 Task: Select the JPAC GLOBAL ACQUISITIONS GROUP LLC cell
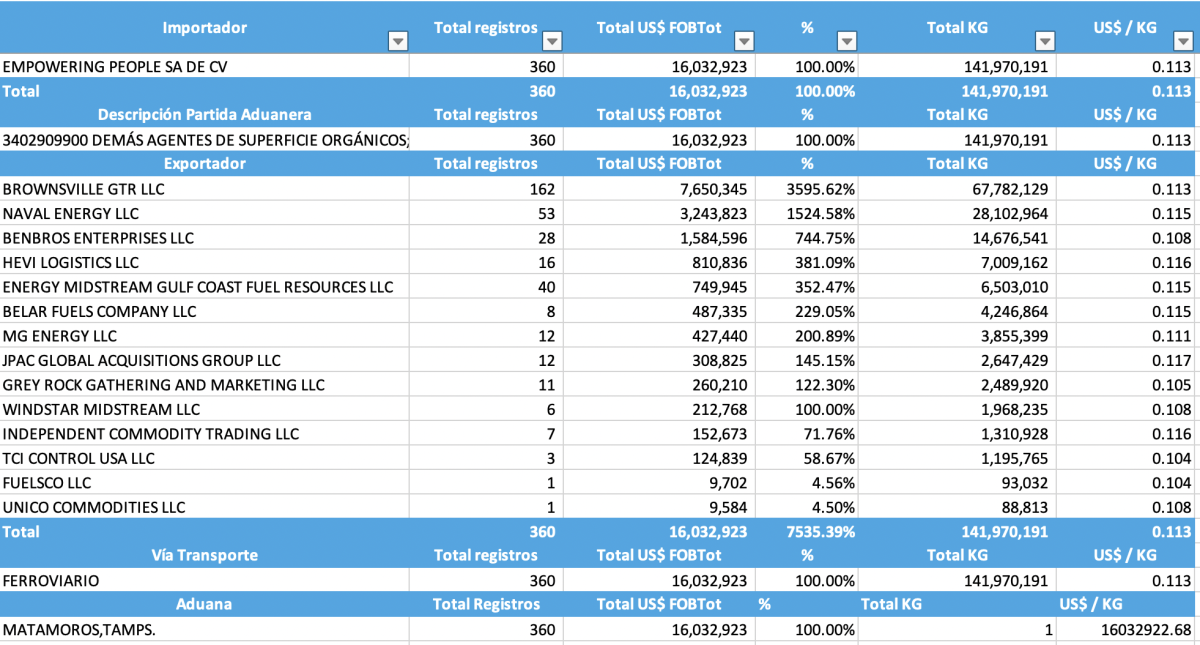pyautogui.click(x=204, y=361)
